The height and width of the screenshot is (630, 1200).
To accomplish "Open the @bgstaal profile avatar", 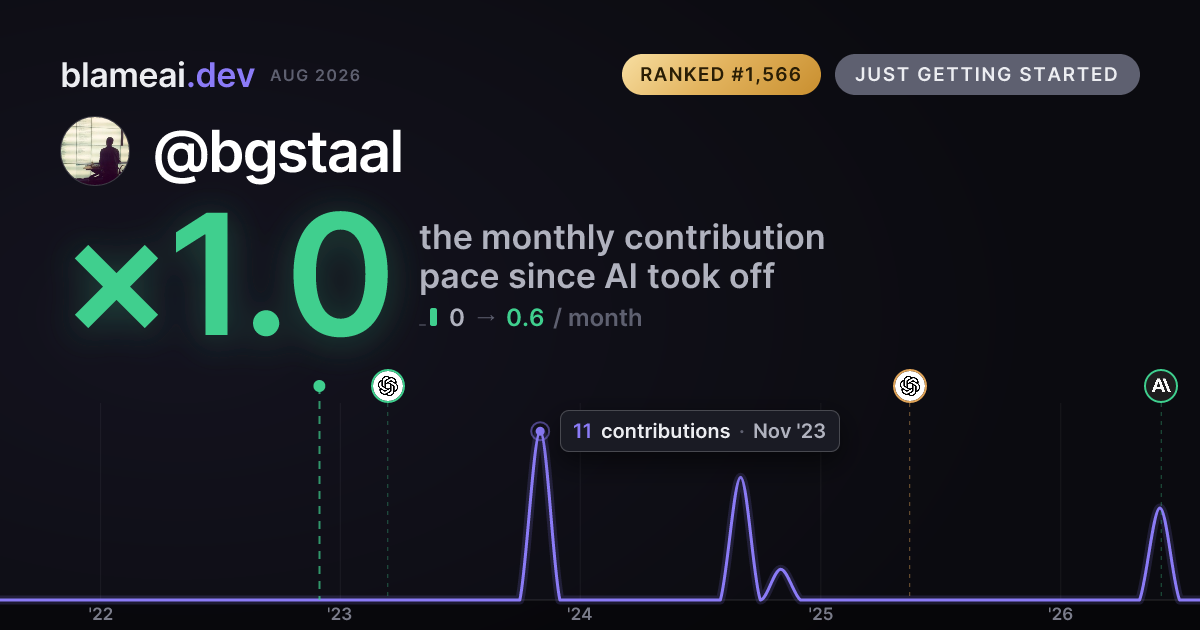I will coord(95,151).
